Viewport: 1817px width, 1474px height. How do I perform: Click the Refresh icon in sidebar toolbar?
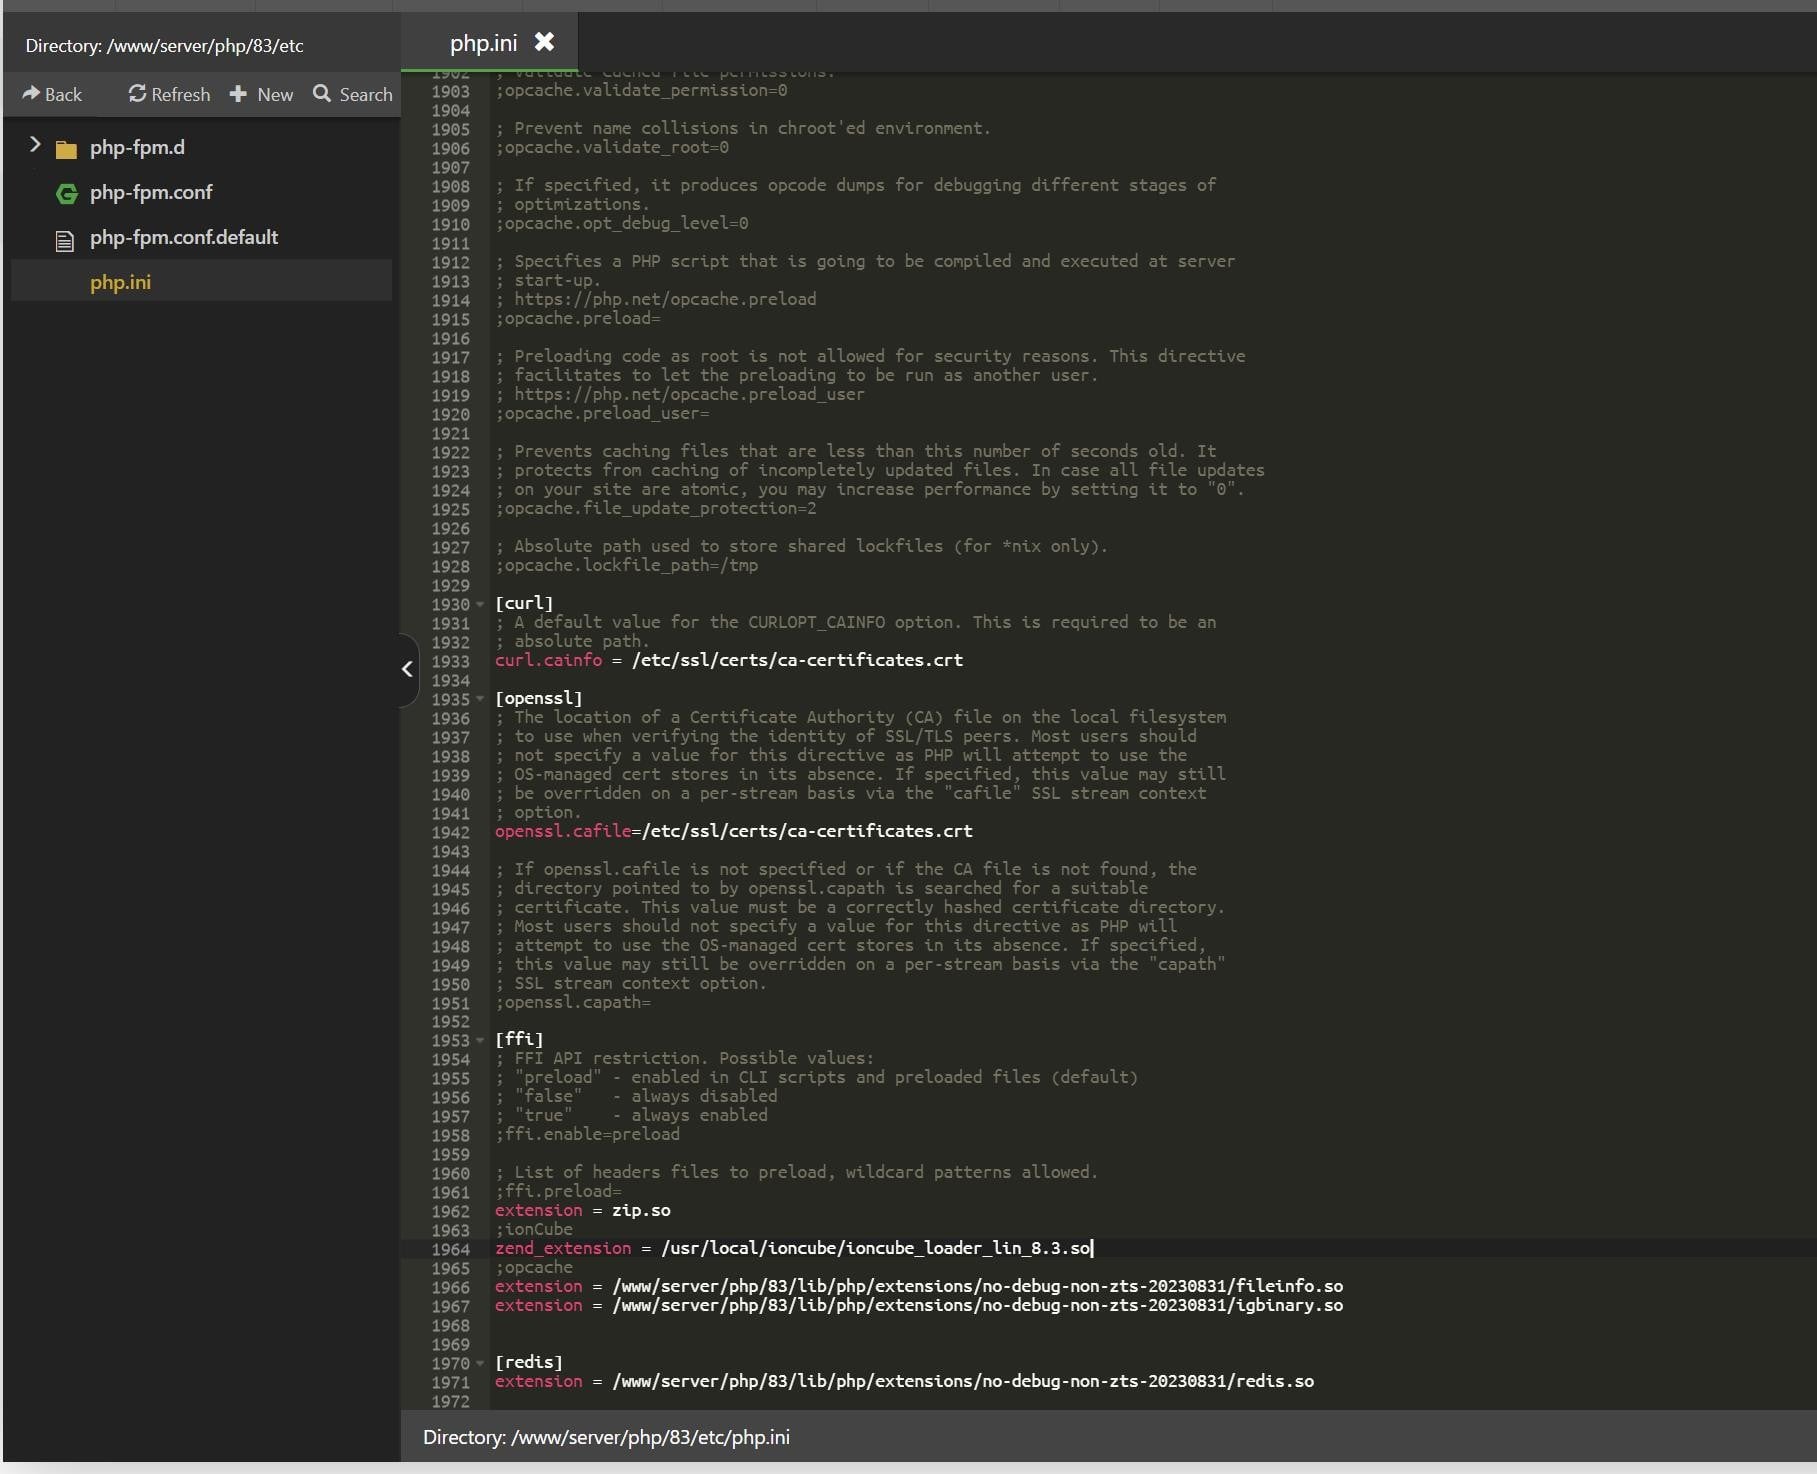pyautogui.click(x=137, y=93)
